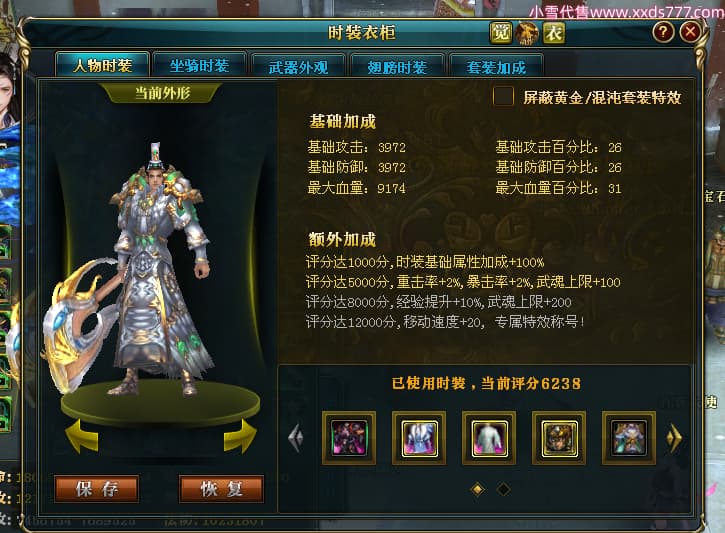Image resolution: width=725 pixels, height=533 pixels.
Task: Click the 恢复 restore button
Action: tap(221, 489)
